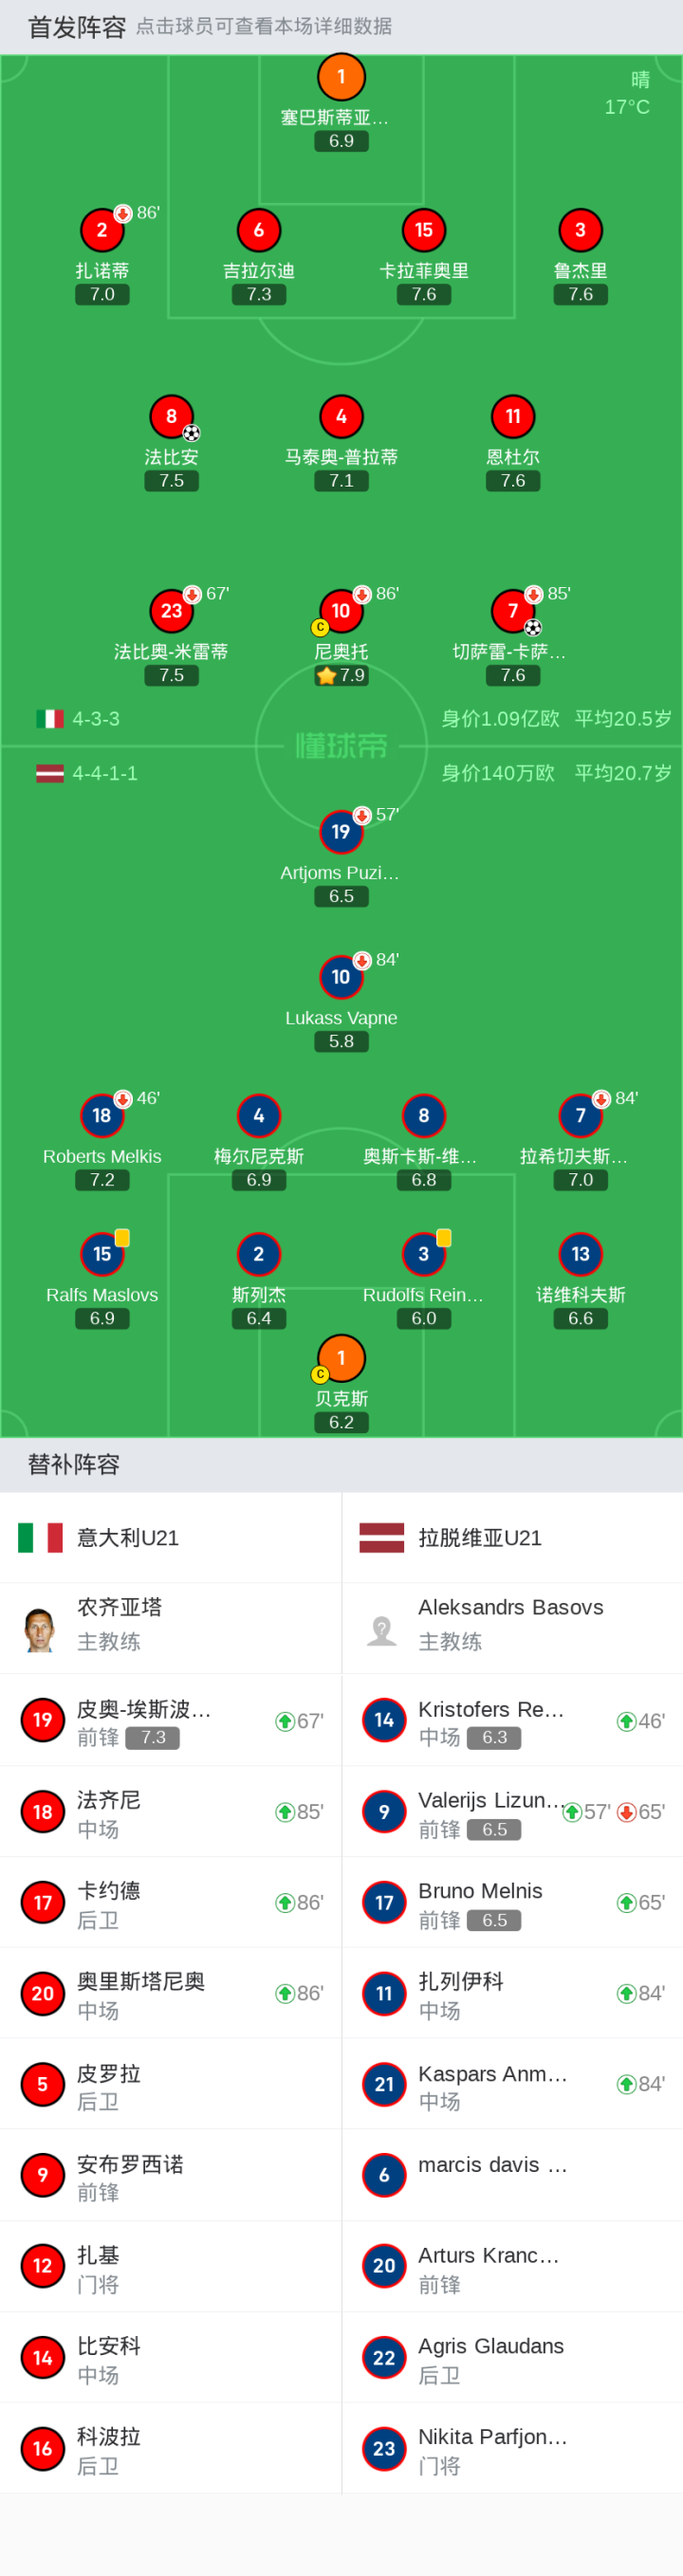Click 尼奥托 7.9 star rating badge
This screenshot has height=2576, width=683.
341,675
